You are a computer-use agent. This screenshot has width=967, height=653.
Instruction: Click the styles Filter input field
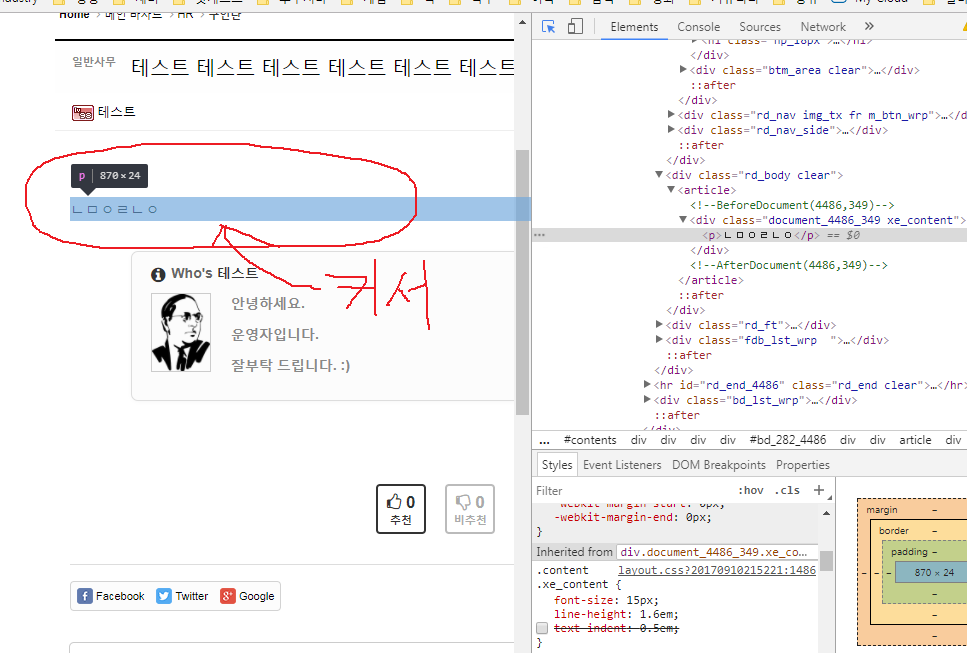[630, 491]
